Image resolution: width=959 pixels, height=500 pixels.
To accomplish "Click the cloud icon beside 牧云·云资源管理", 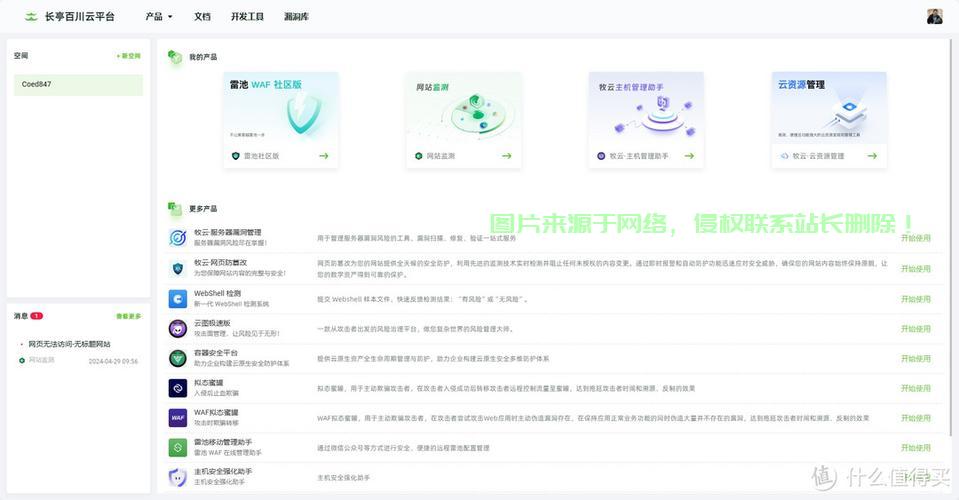I will tap(785, 156).
